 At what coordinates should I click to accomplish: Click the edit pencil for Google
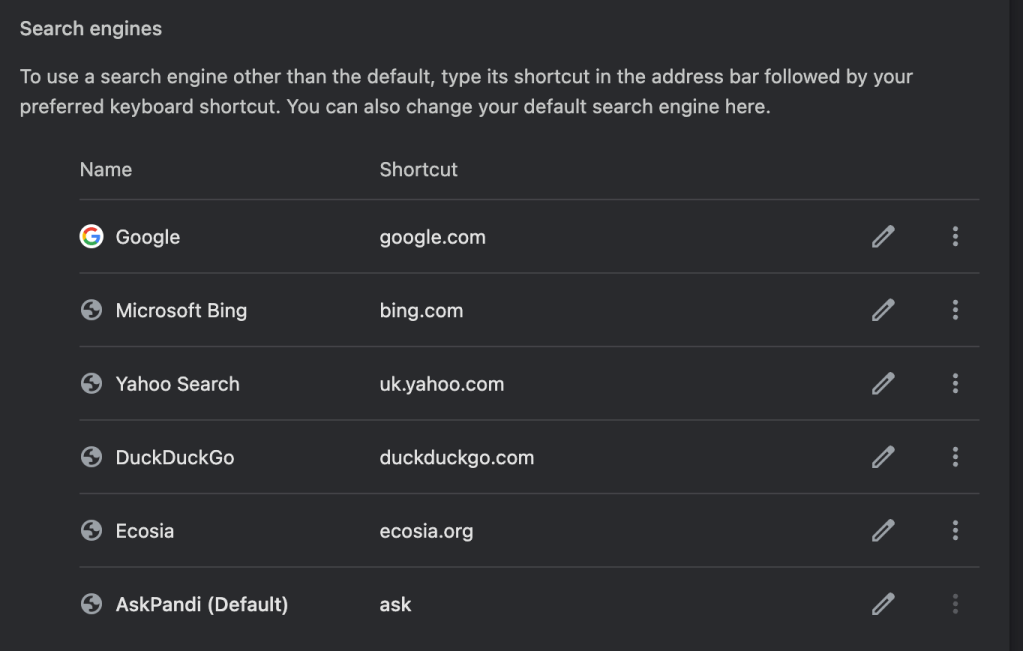(883, 237)
